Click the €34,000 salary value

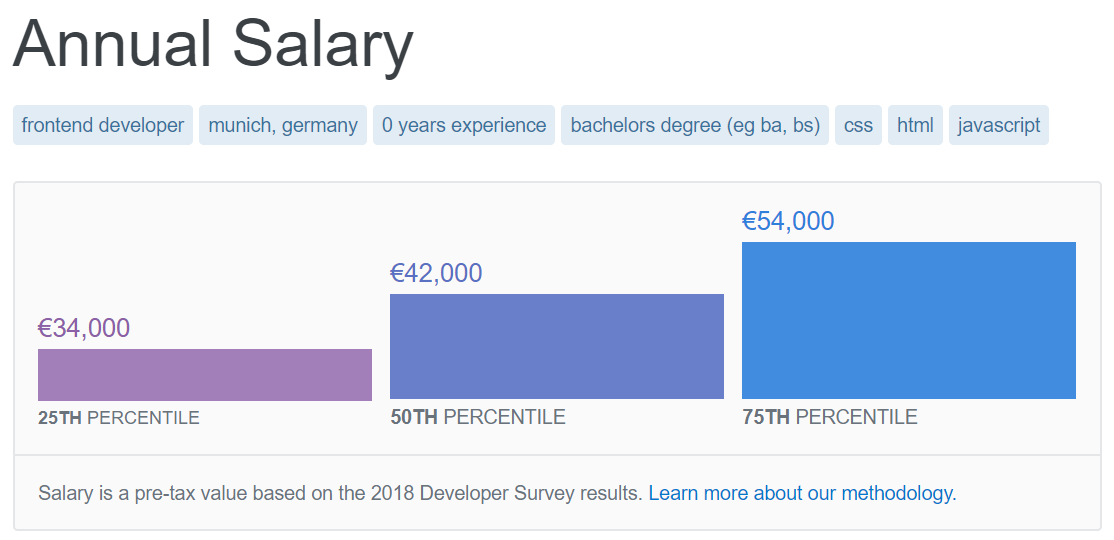[x=84, y=328]
